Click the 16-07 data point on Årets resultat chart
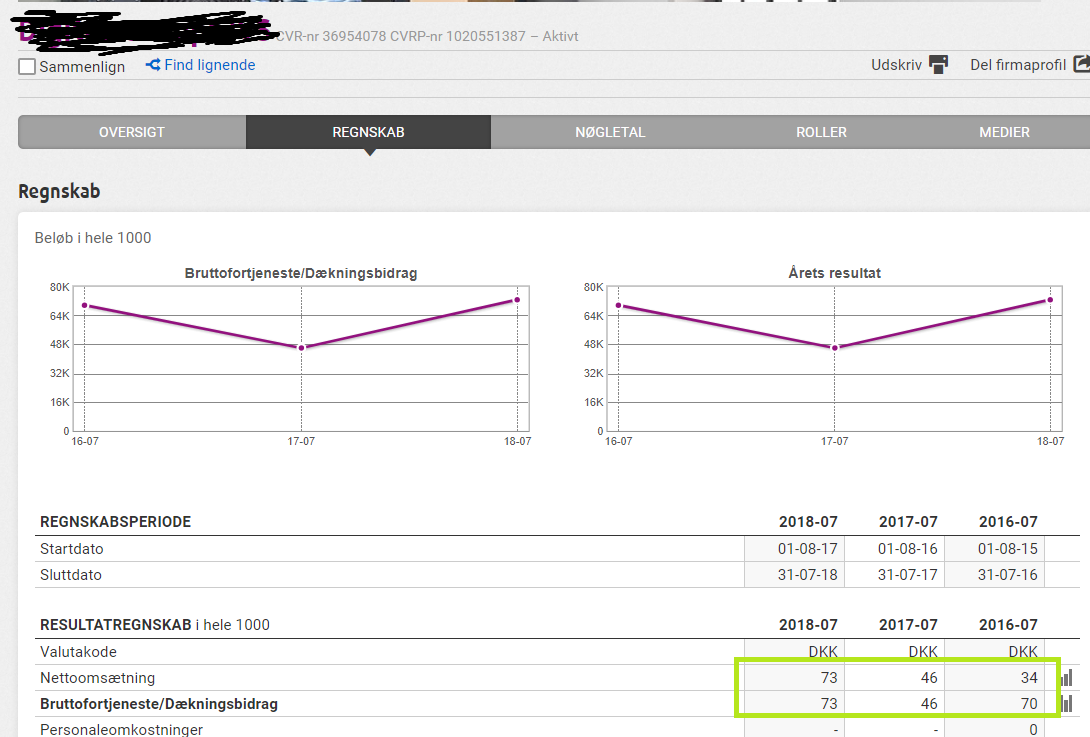Screen dimensions: 1090x737 (618, 305)
